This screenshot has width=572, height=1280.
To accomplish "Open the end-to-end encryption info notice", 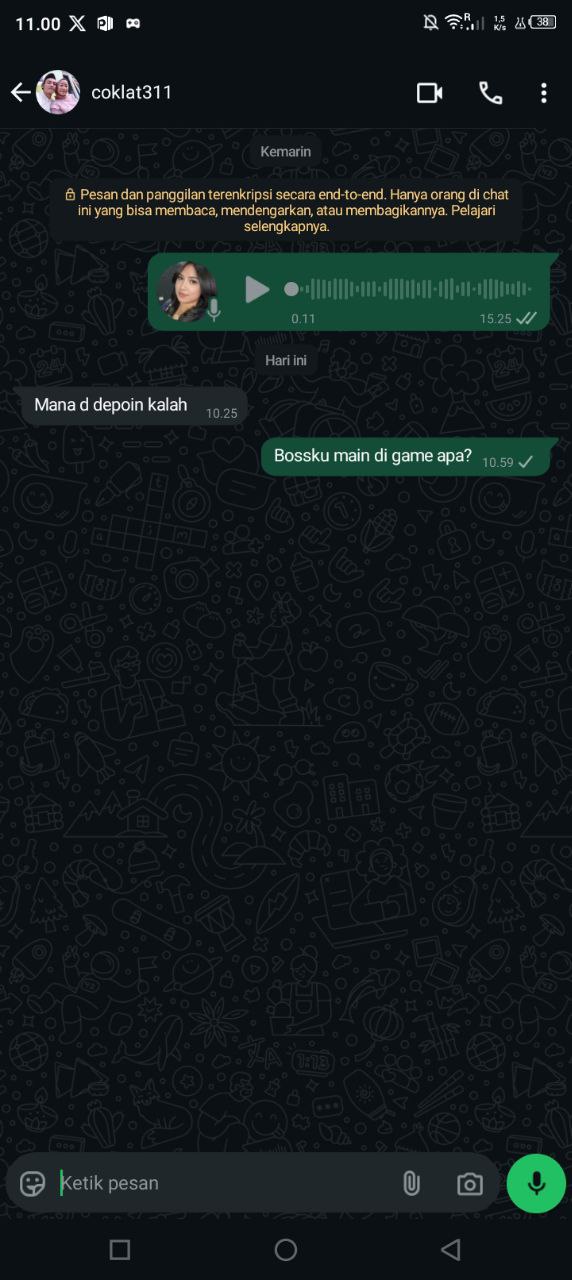I will [286, 210].
